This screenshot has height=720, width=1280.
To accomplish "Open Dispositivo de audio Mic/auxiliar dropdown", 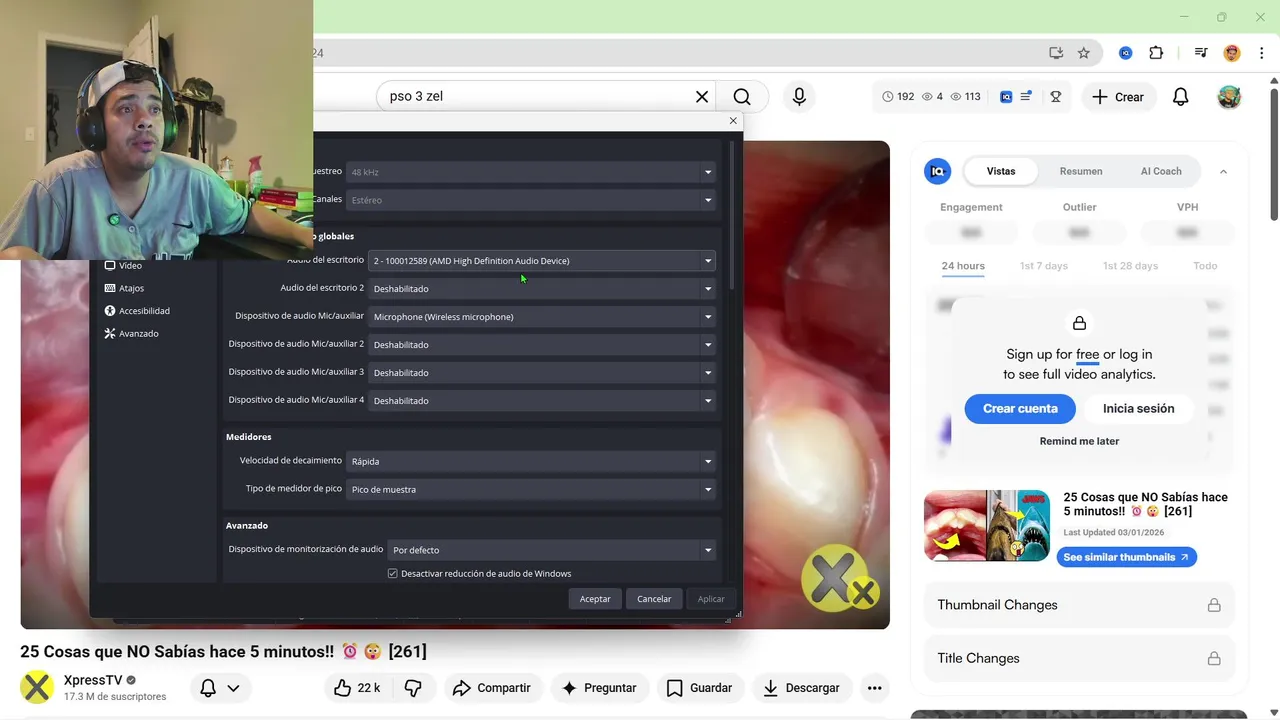I will [542, 317].
